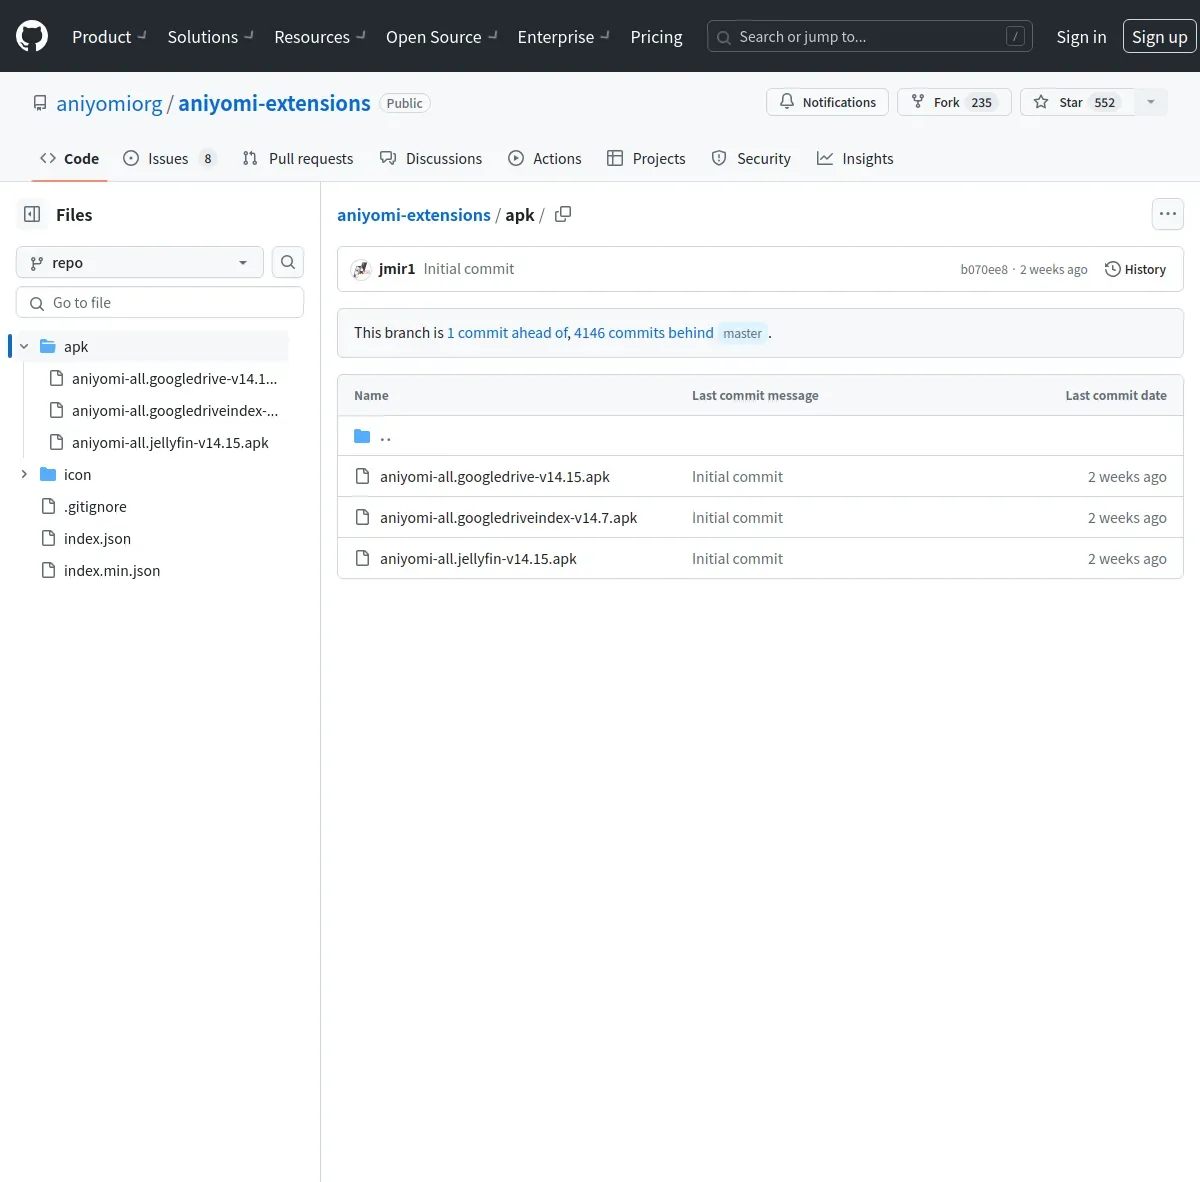Screen dimensions: 1200x1182
Task: Click the Sign up button
Action: coord(1159,37)
